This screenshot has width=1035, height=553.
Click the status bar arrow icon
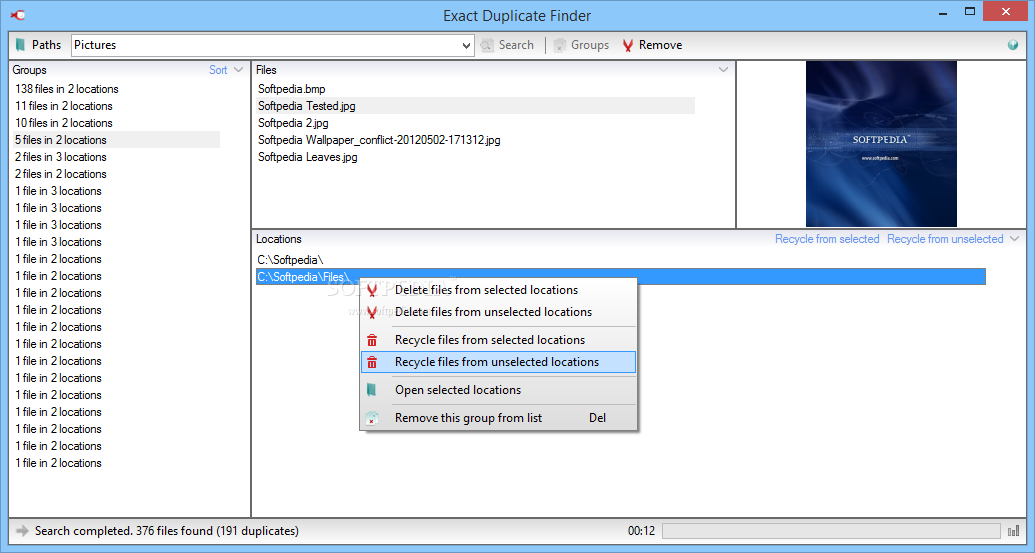point(22,531)
